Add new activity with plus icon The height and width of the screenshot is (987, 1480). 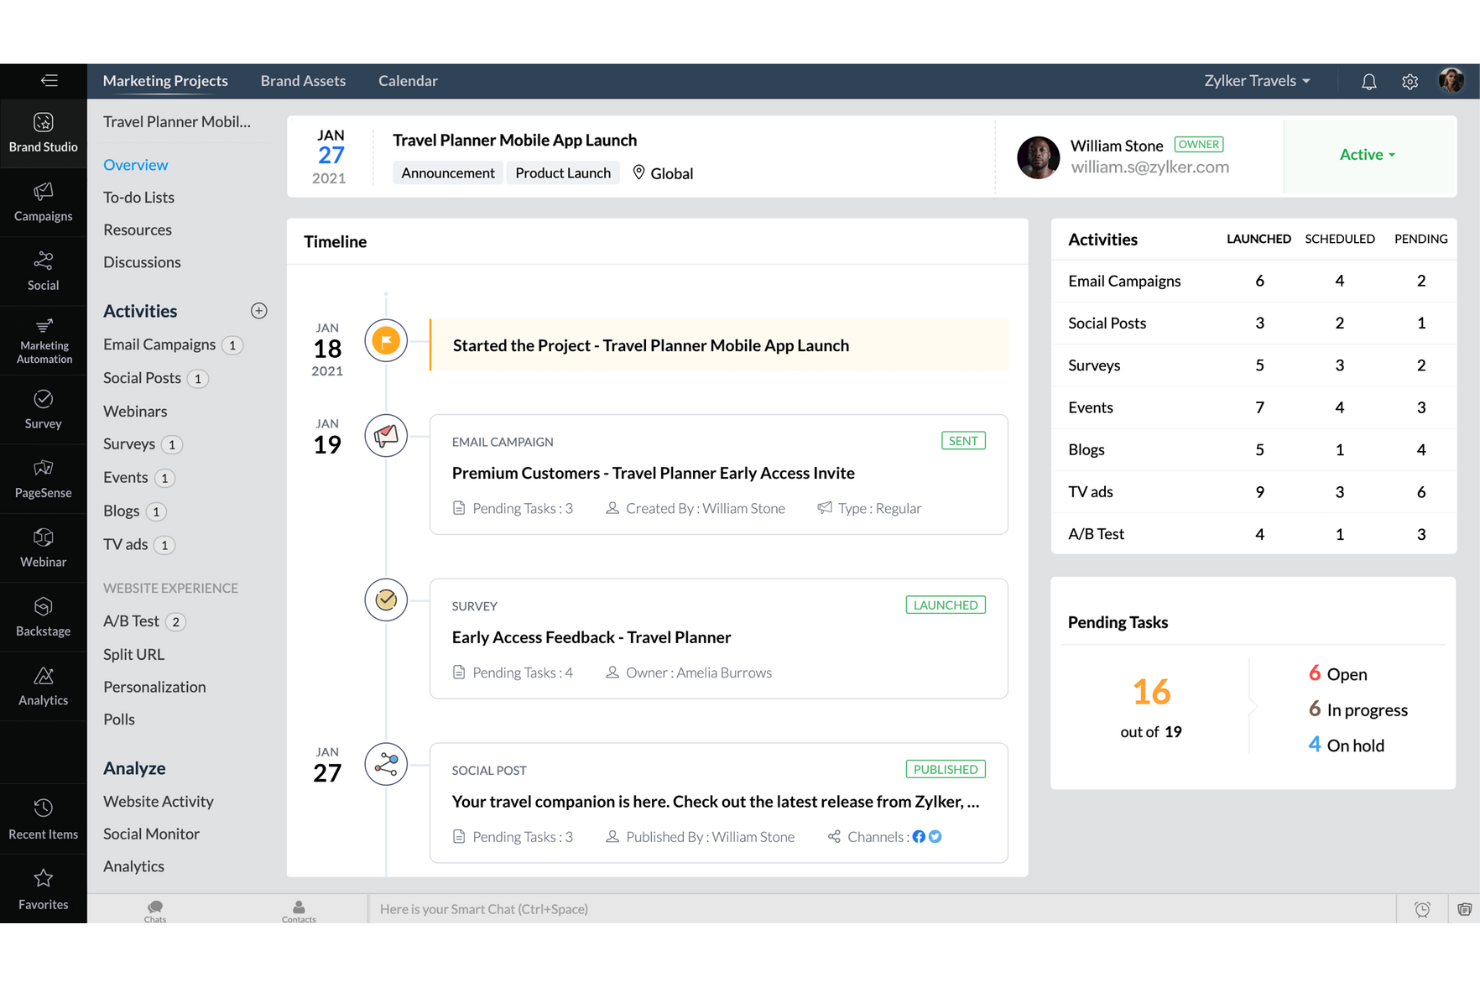pyautogui.click(x=259, y=311)
